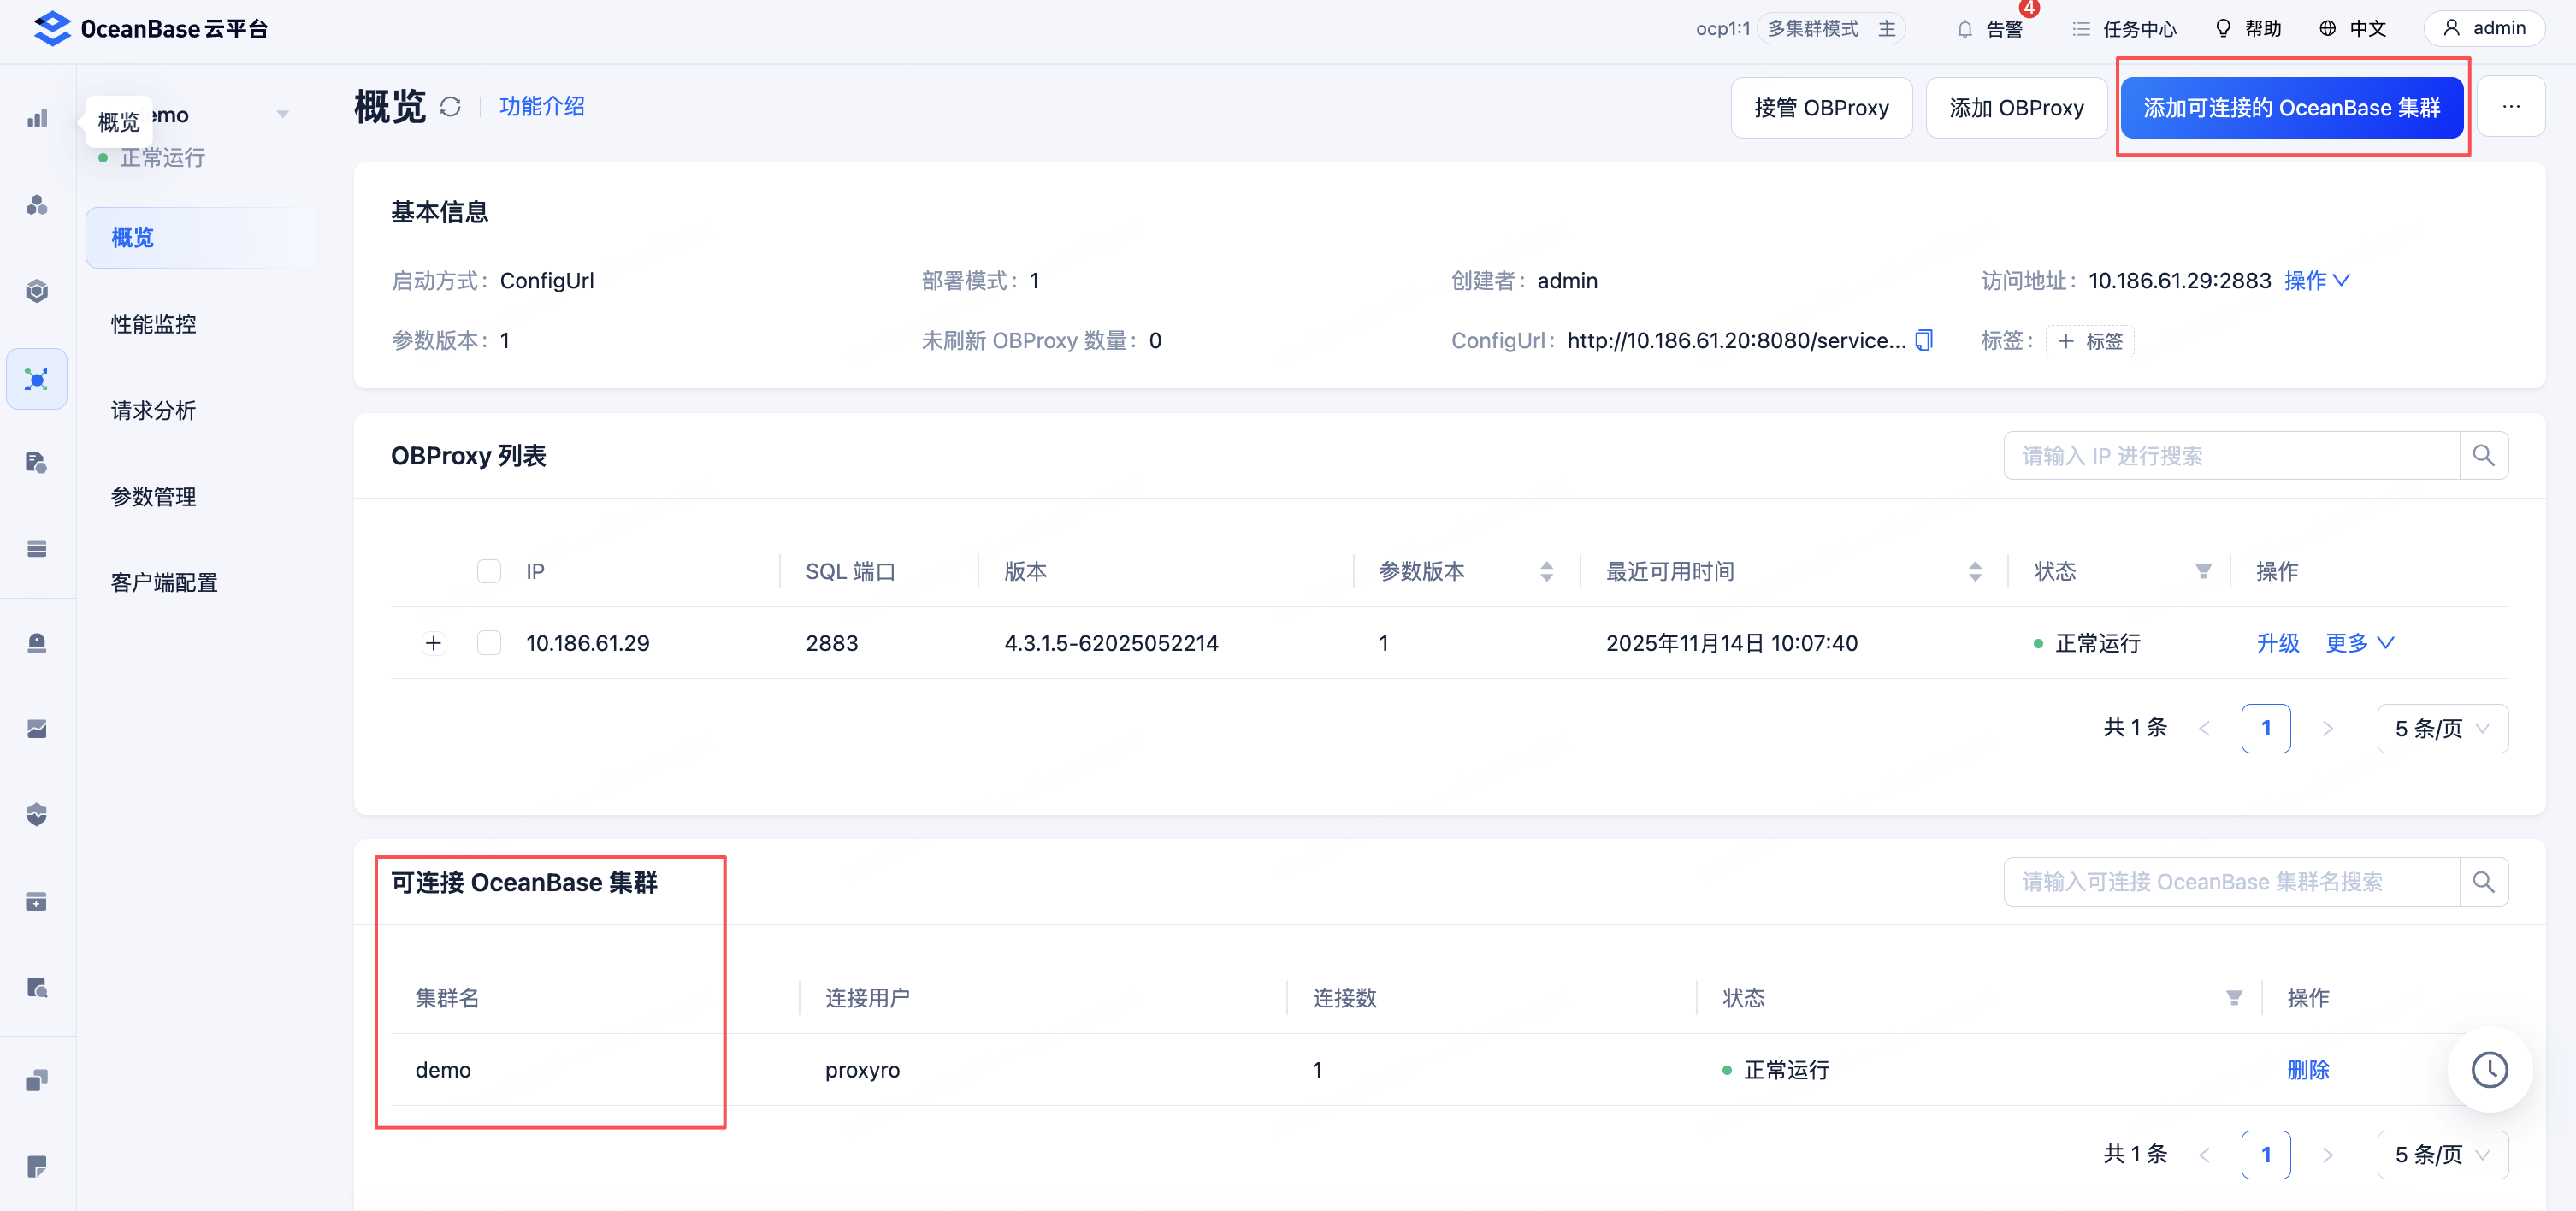Click 添加可连接的 OceanBase 集群 button
The image size is (2576, 1211).
click(x=2291, y=108)
